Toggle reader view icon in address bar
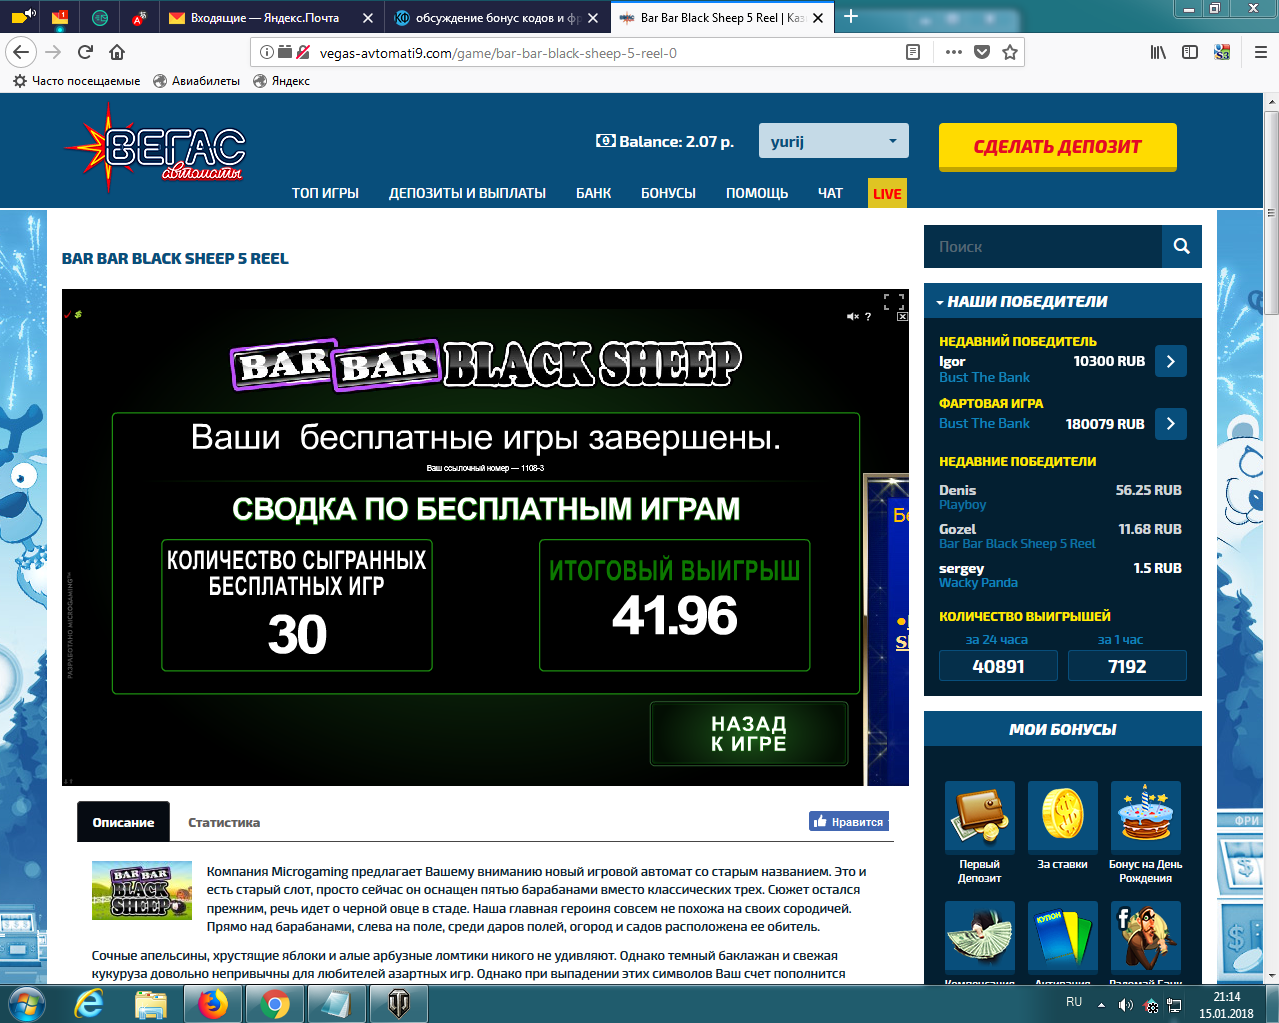The height and width of the screenshot is (1023, 1279). pos(913,52)
